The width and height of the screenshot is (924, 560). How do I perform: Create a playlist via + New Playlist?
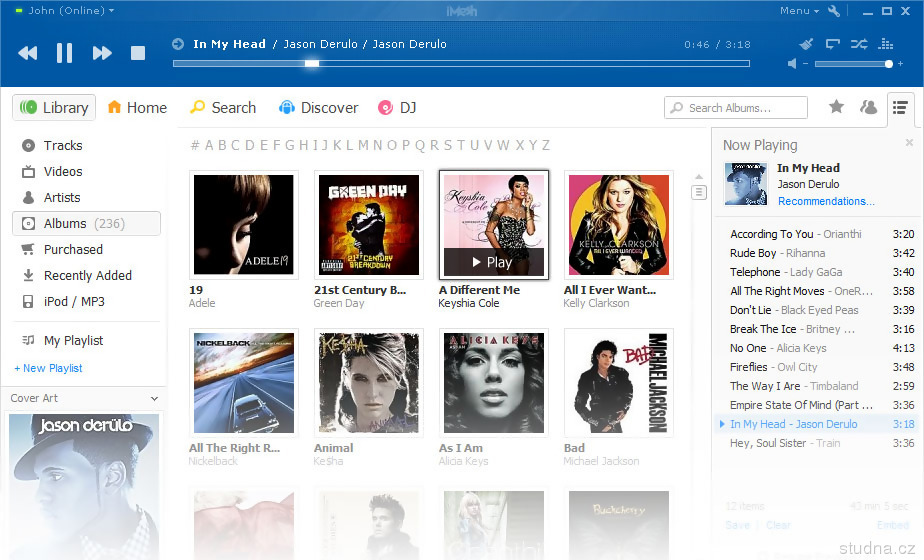pos(48,368)
